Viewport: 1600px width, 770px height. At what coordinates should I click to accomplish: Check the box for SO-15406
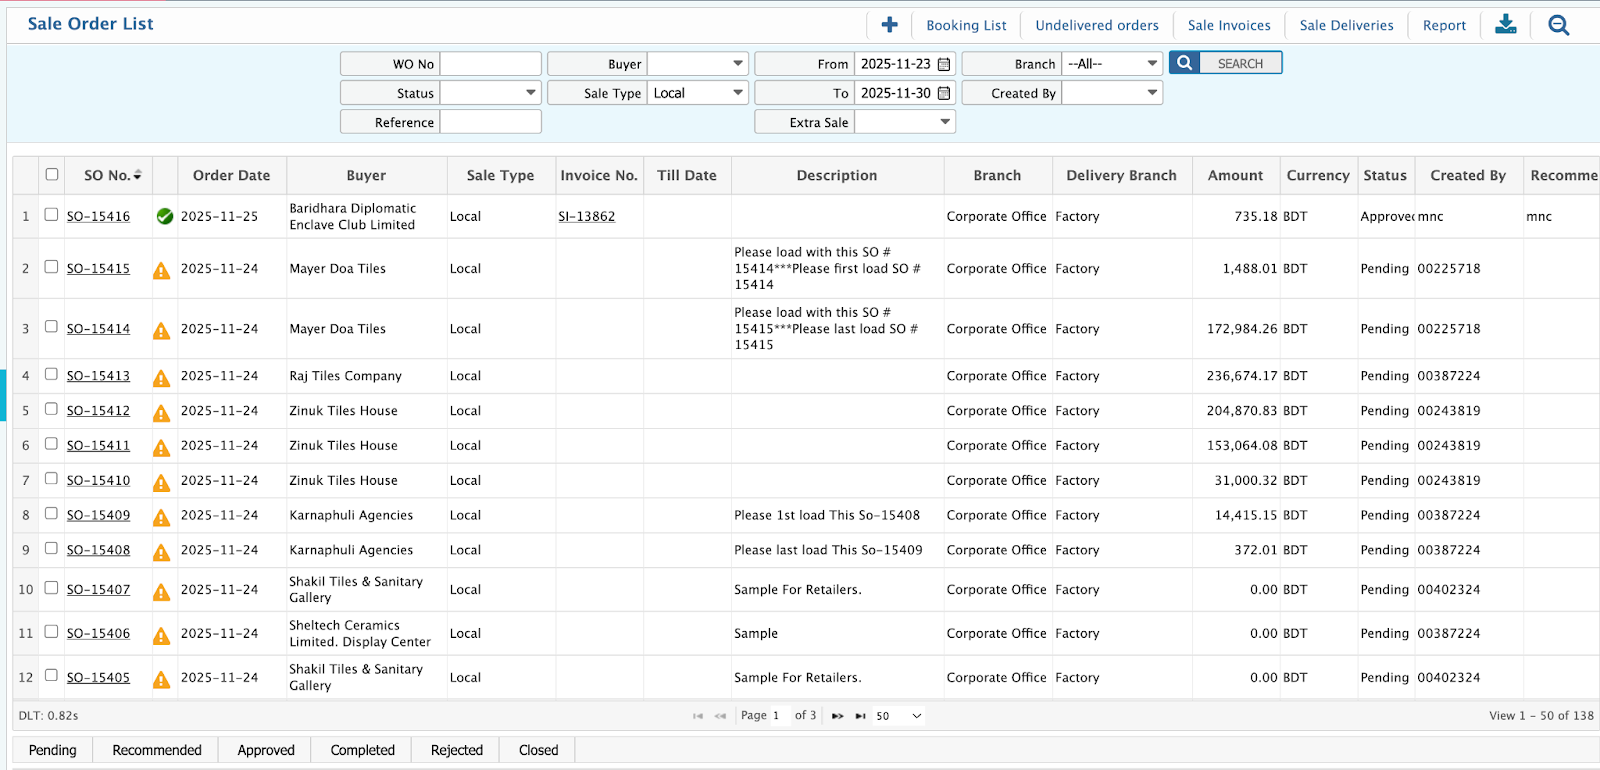coord(51,631)
